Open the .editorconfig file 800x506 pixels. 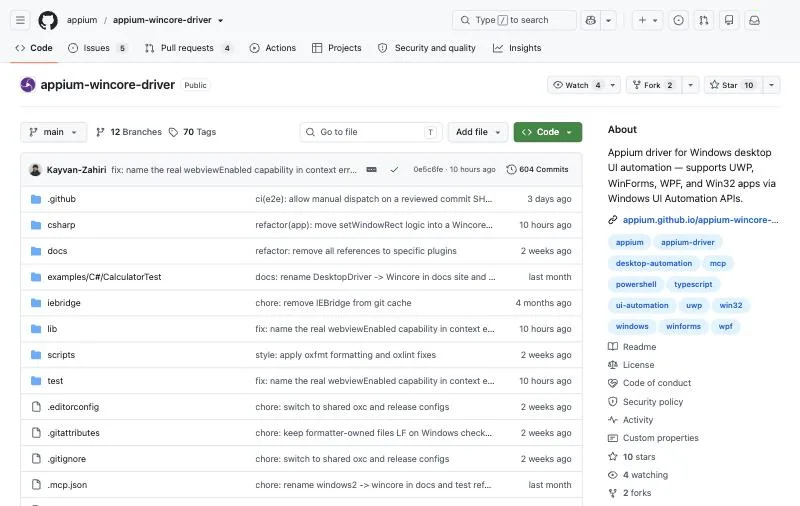tap(73, 407)
